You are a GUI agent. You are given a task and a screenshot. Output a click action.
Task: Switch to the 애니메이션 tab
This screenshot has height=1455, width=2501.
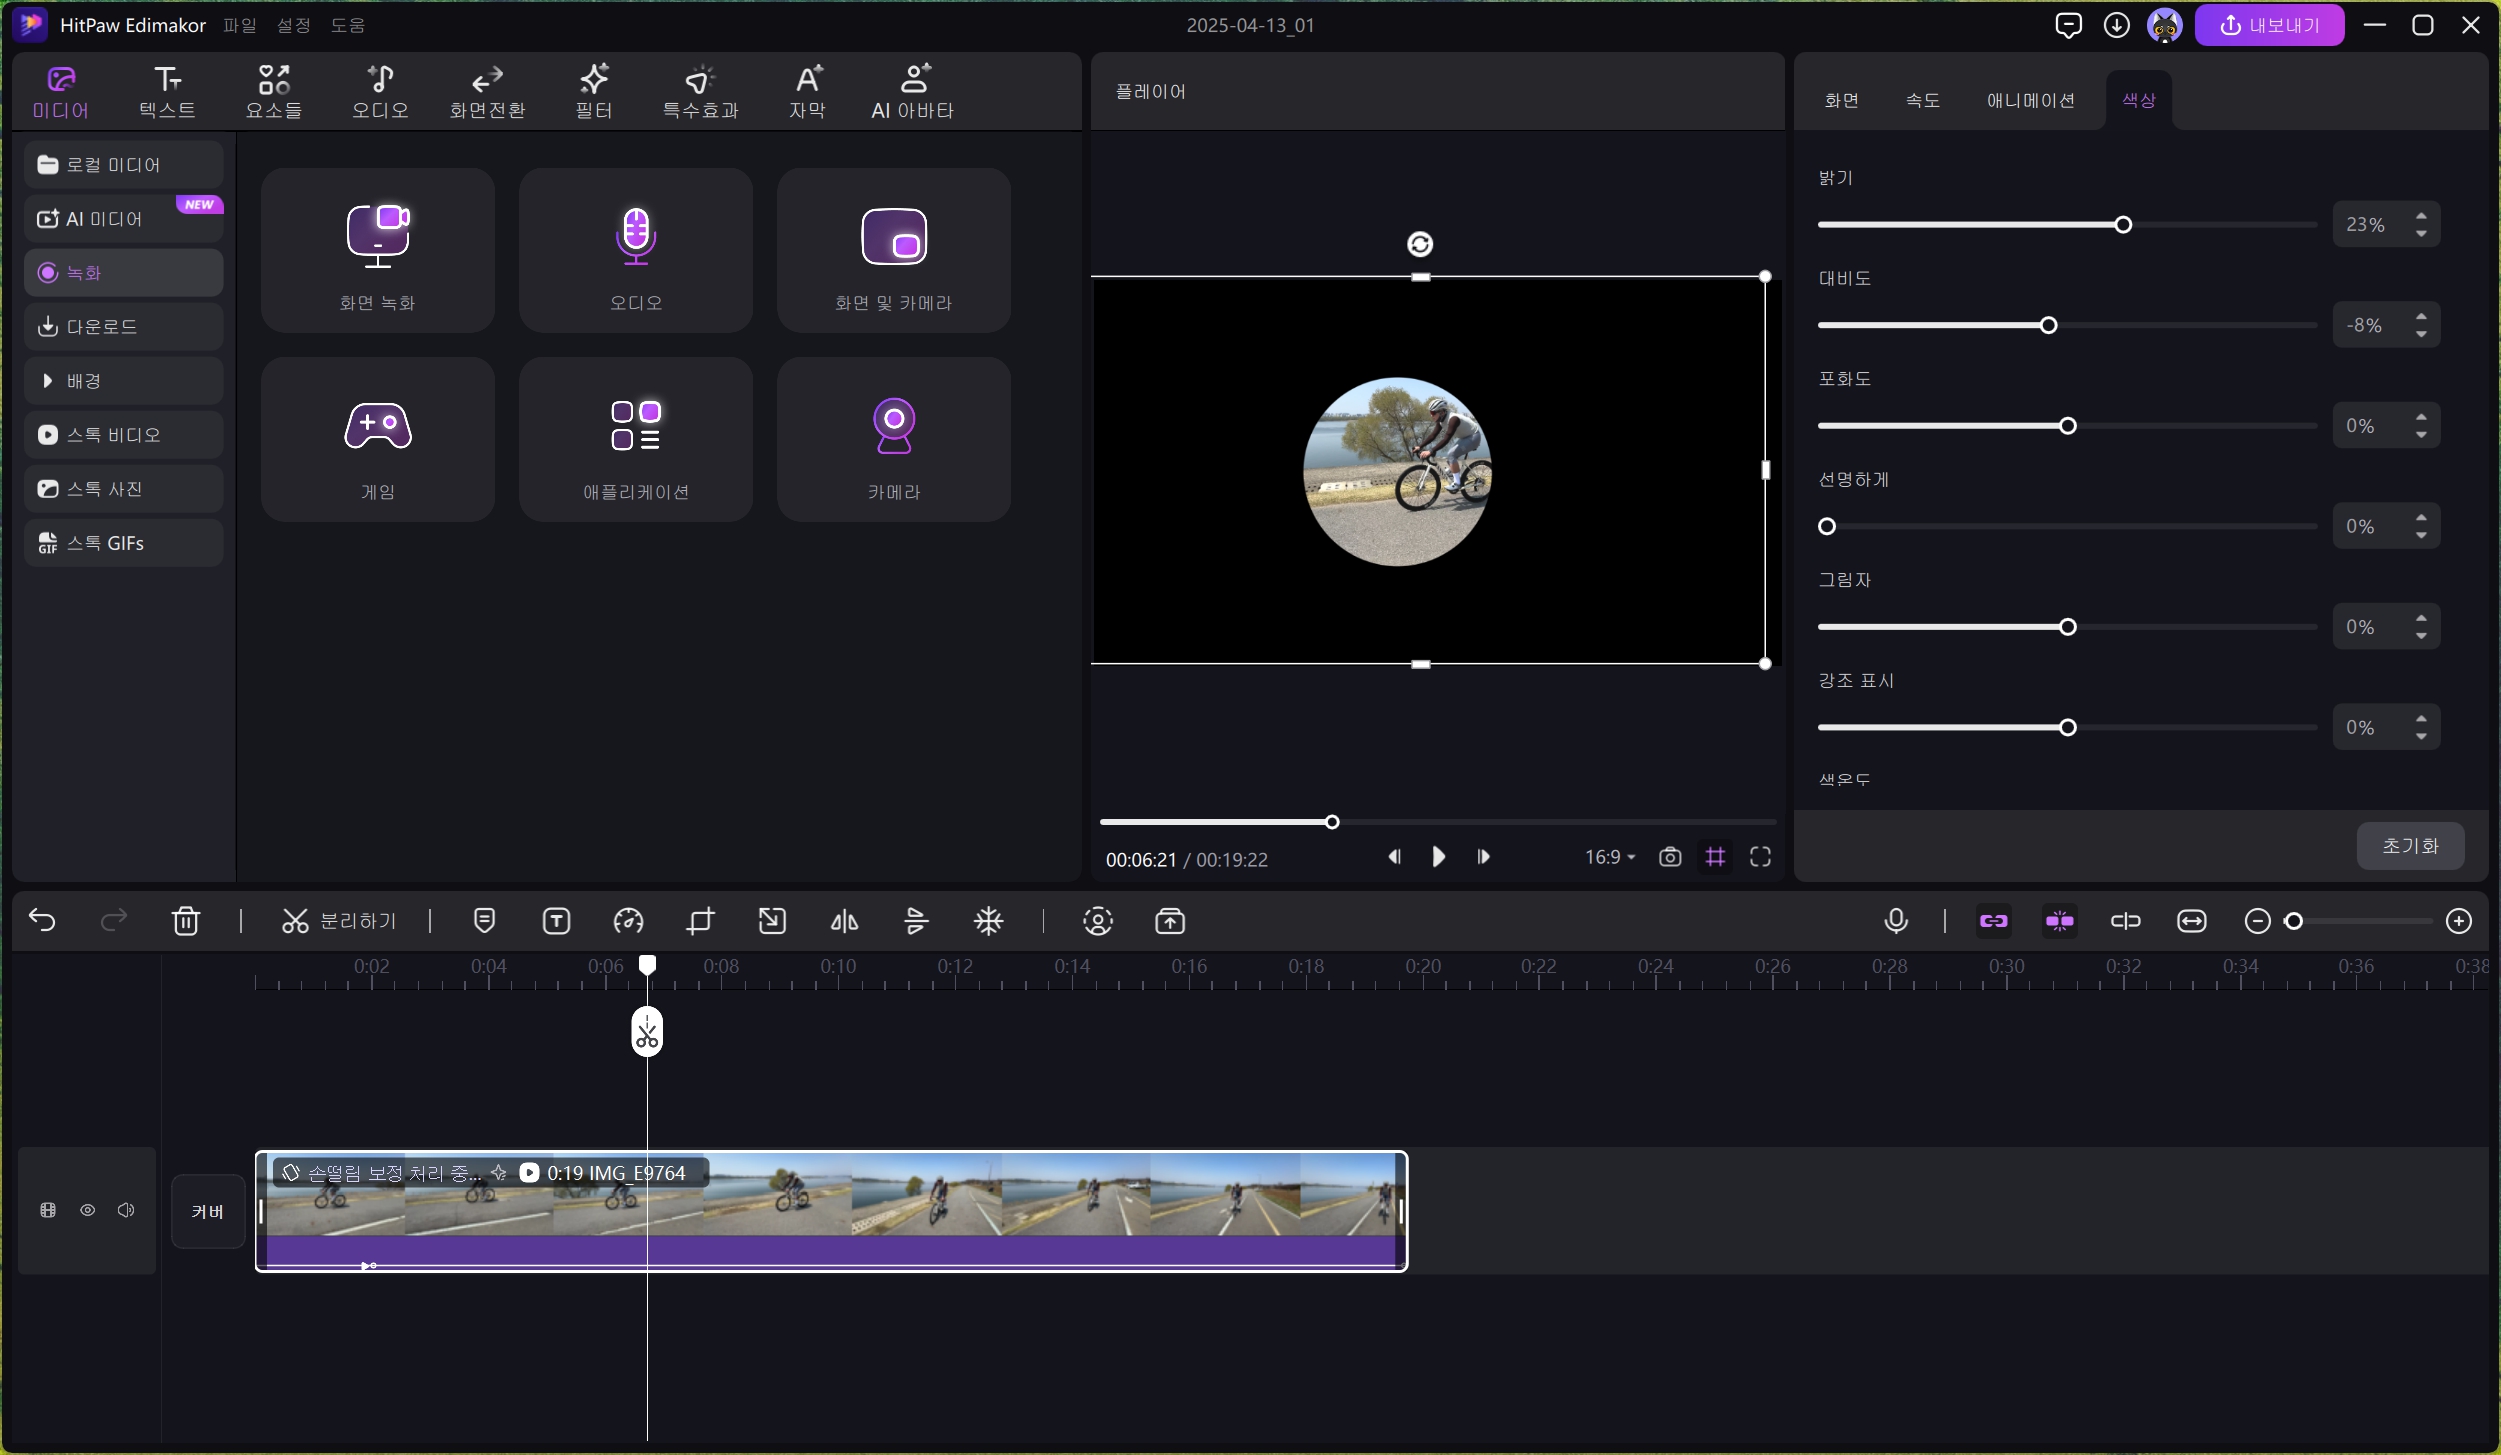pyautogui.click(x=2030, y=100)
